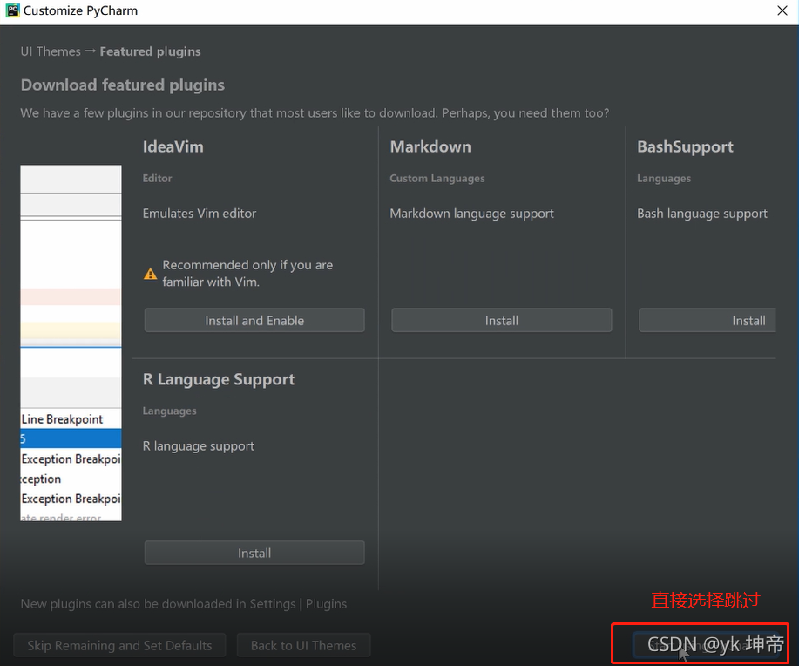Click Bash language support description

coord(703,213)
